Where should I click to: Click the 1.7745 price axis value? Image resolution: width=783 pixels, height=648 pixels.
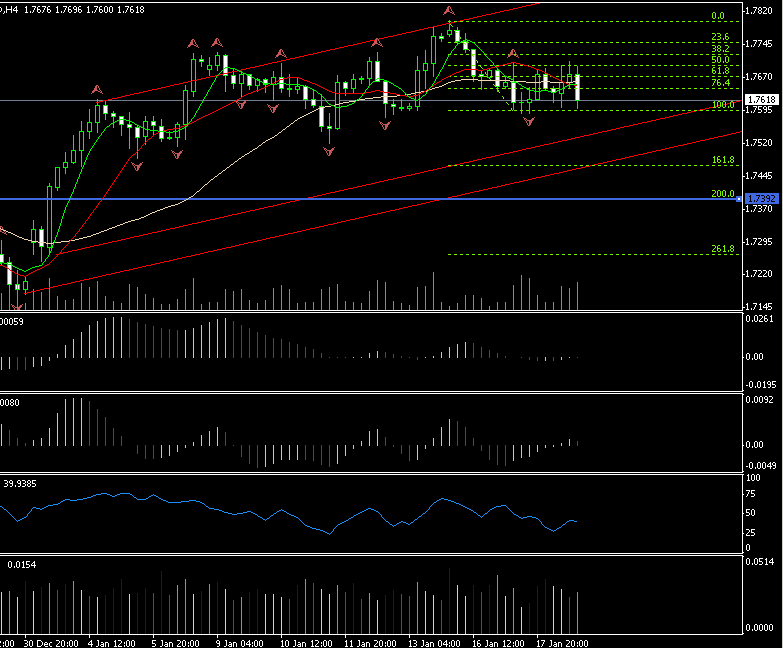click(x=759, y=44)
